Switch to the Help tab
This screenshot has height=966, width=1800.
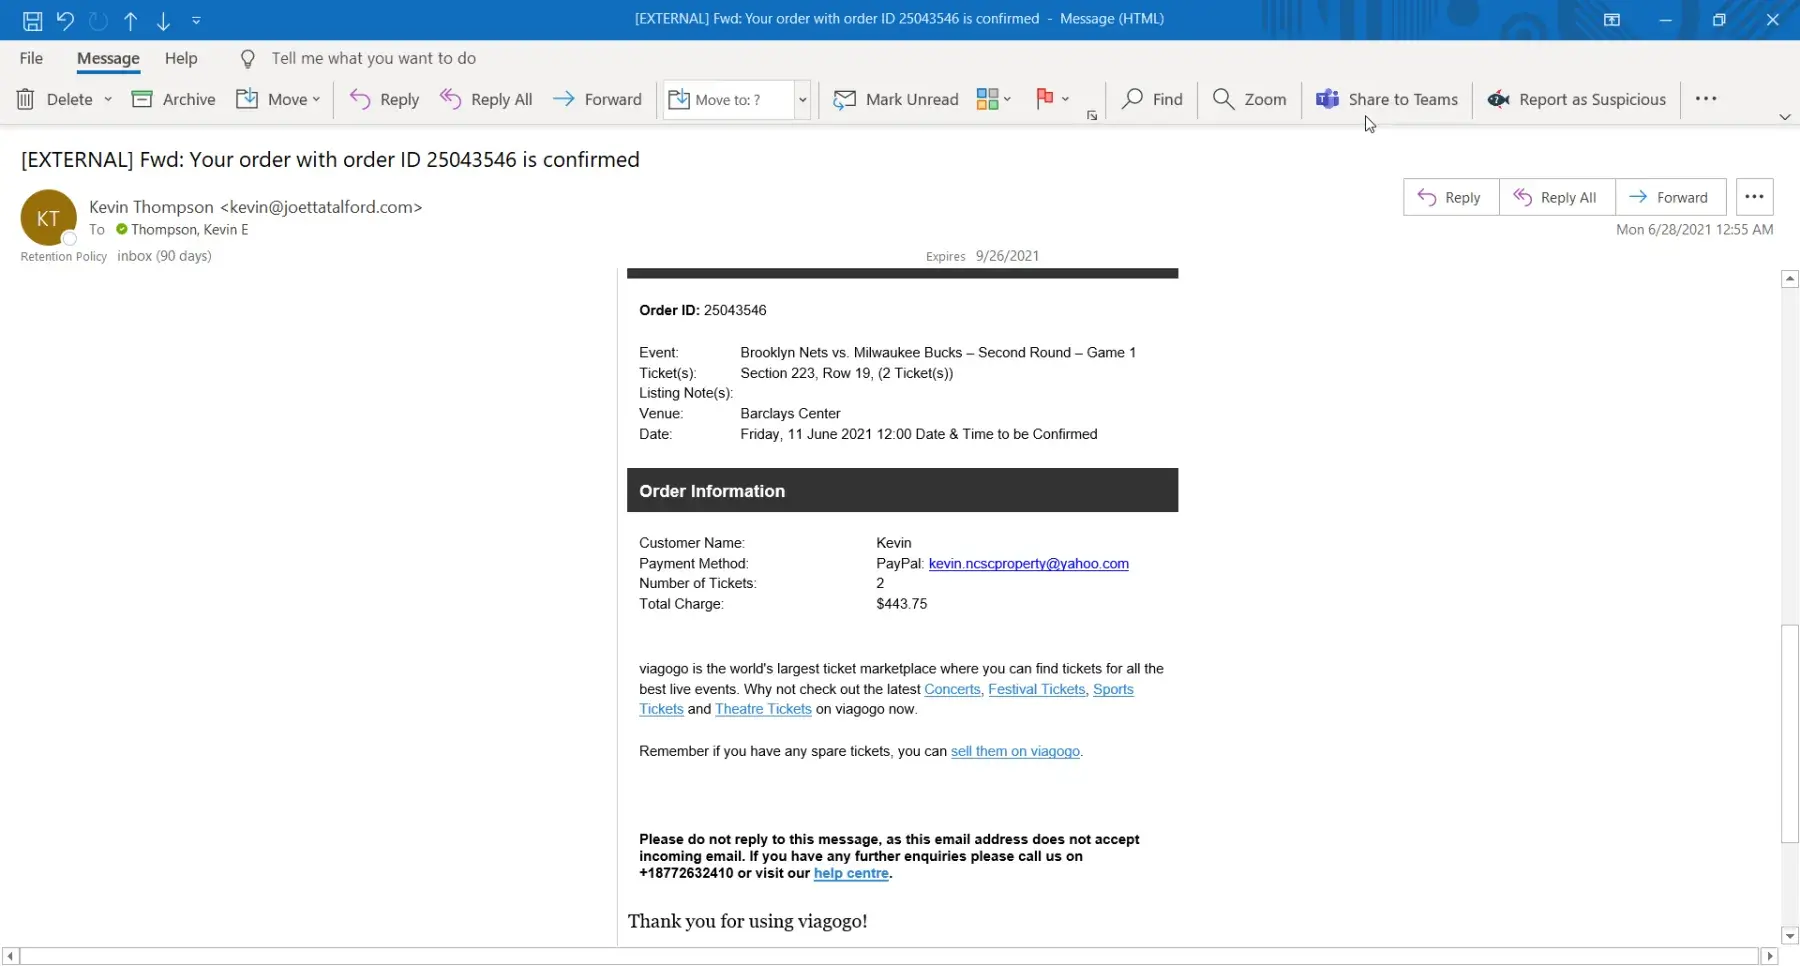[x=181, y=58]
